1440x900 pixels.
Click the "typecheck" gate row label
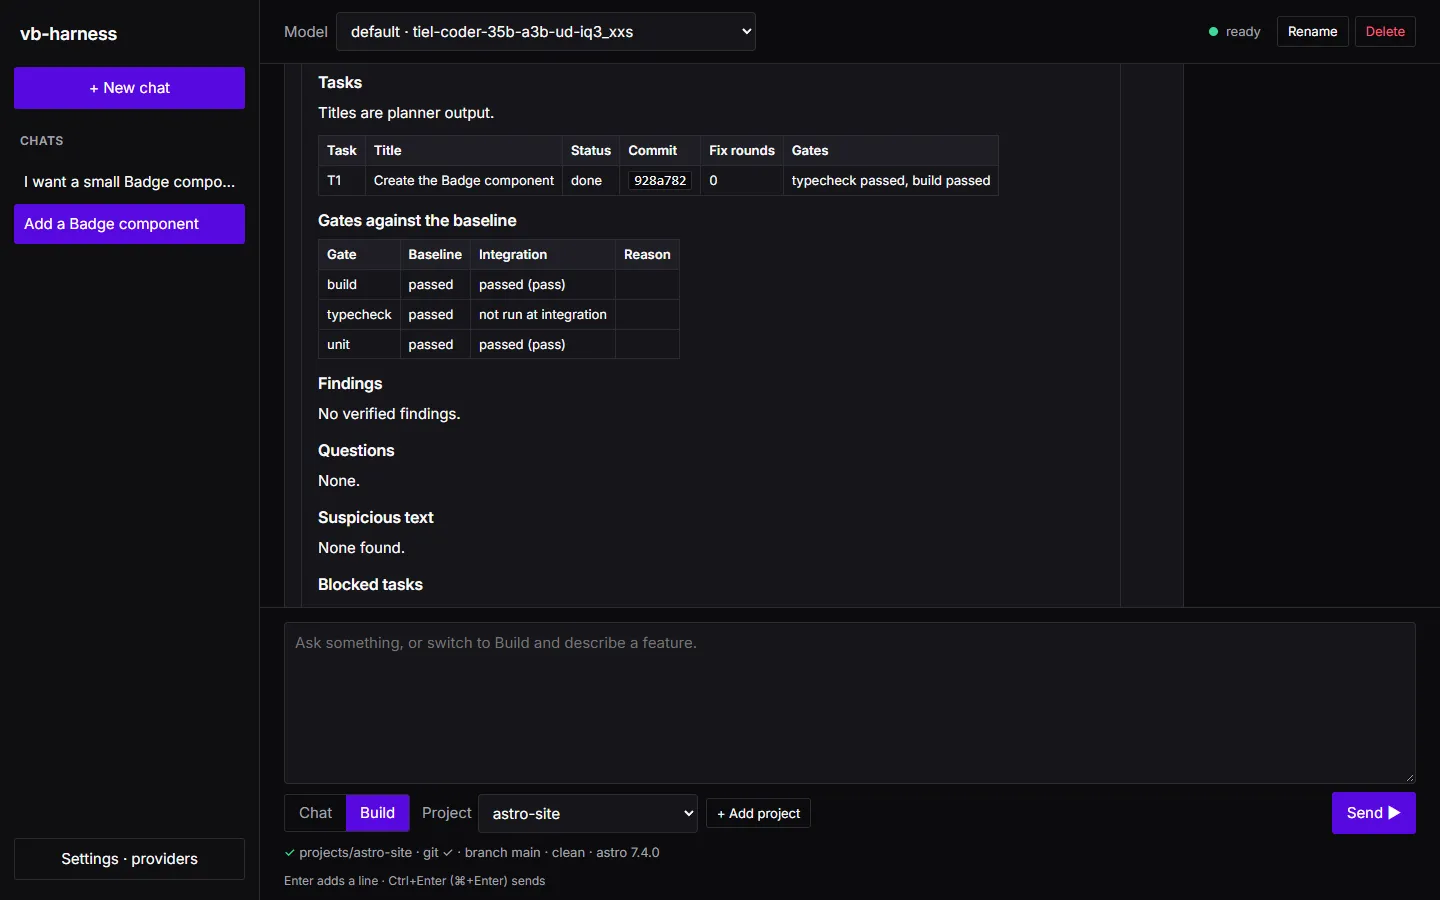tap(359, 314)
